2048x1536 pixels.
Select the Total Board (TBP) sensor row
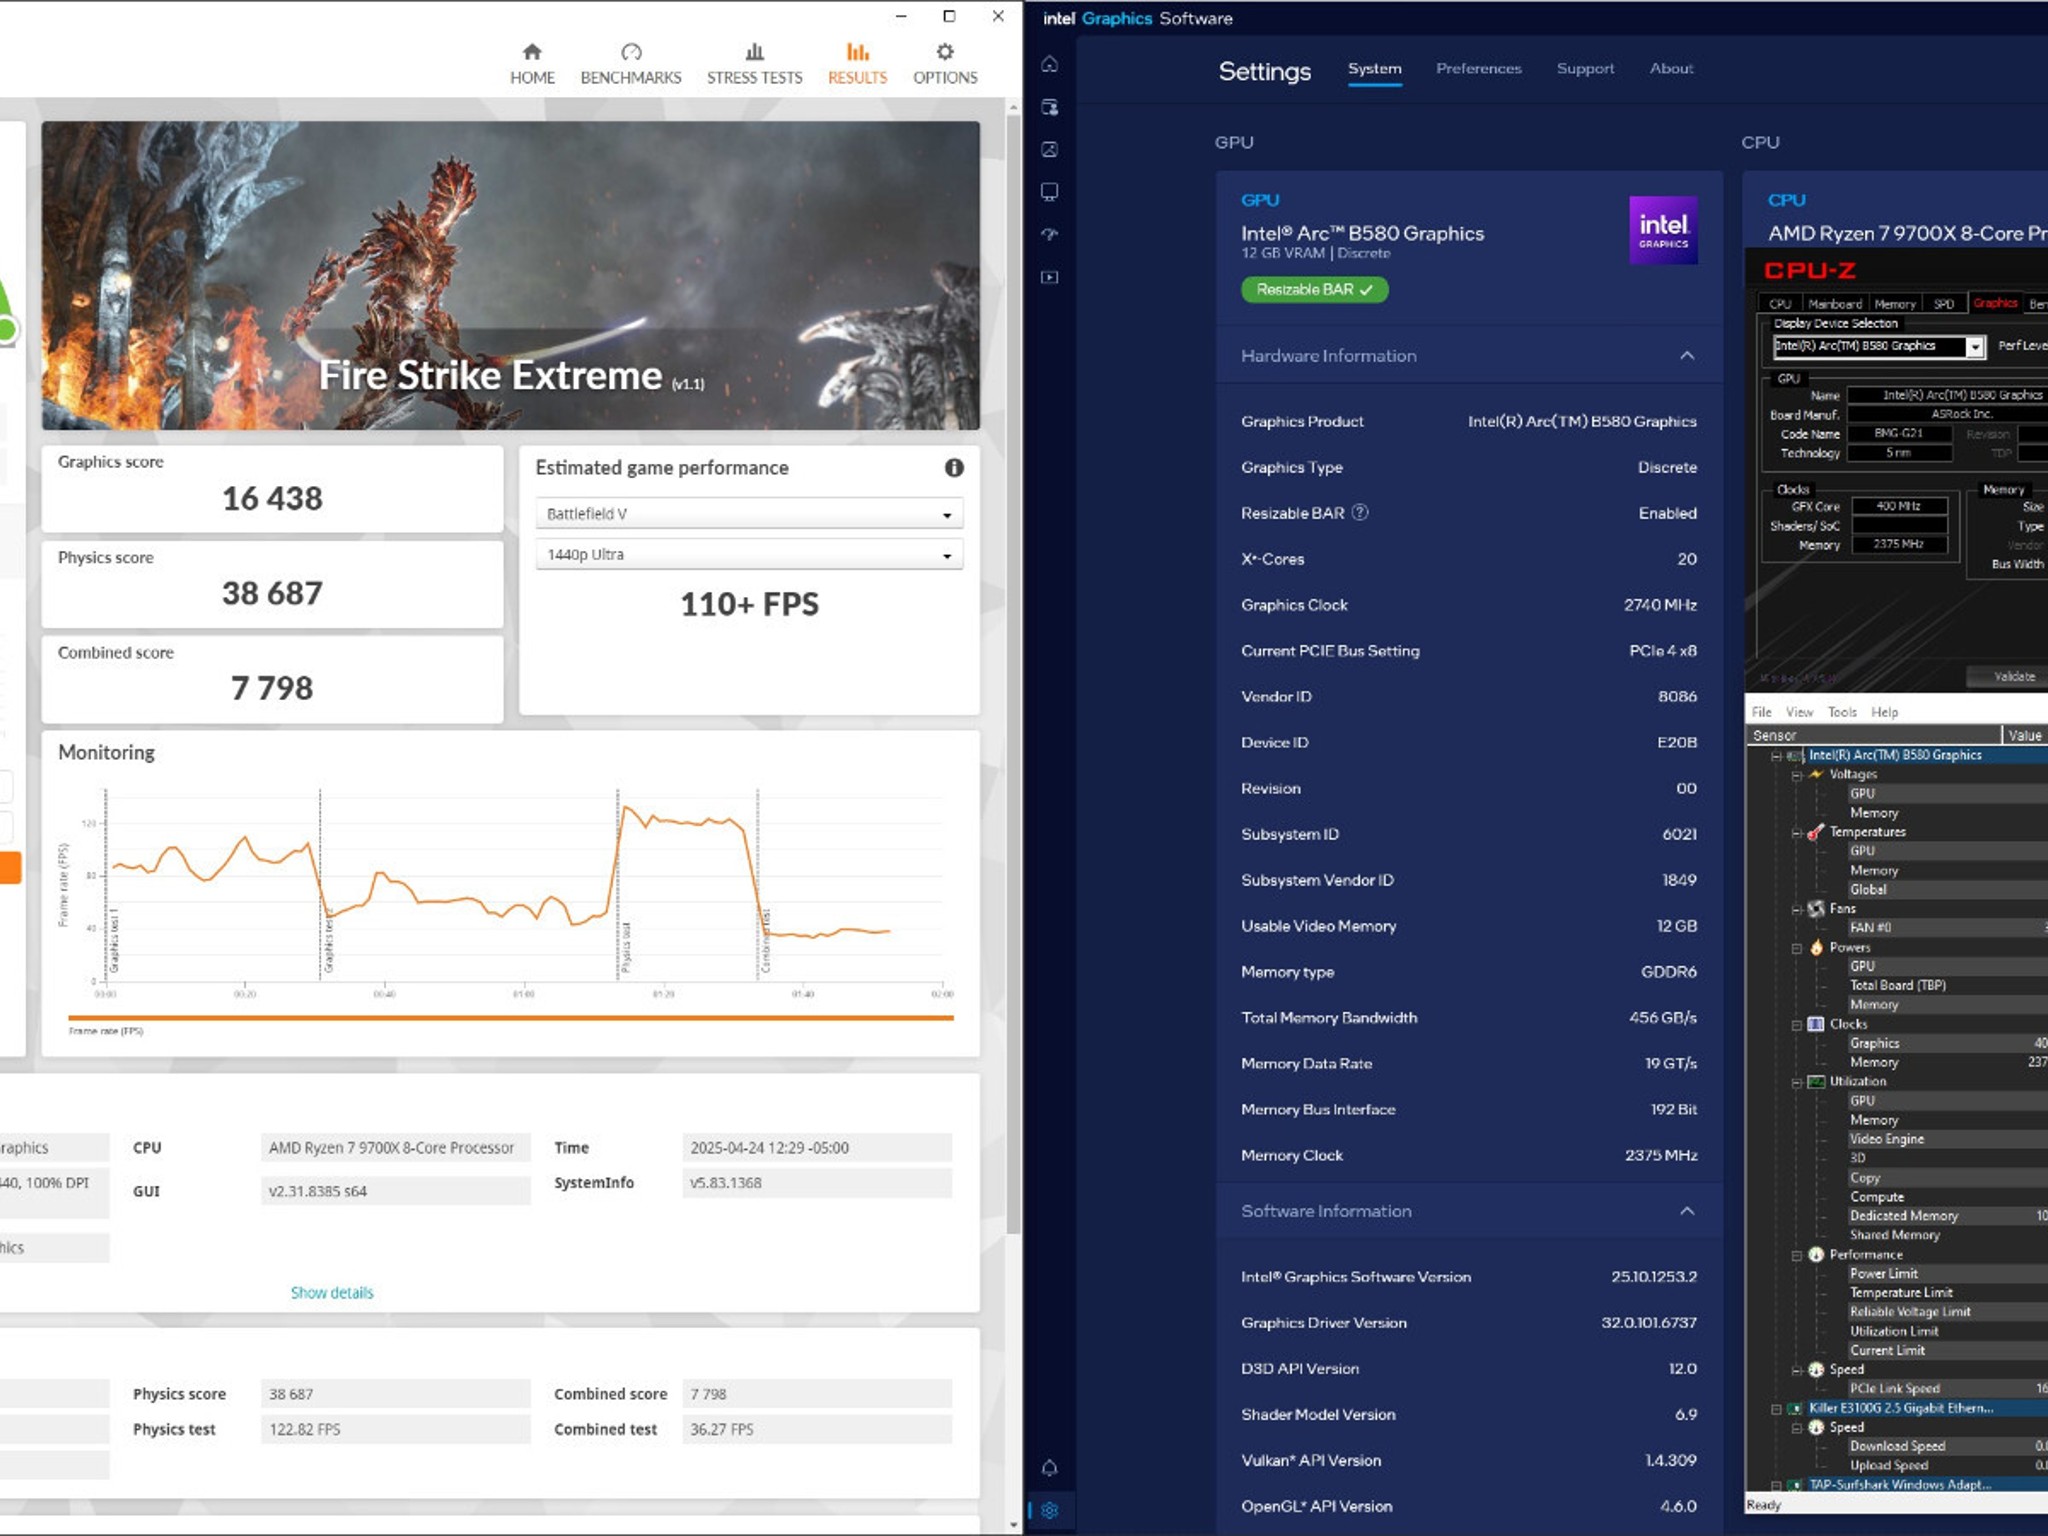[1897, 985]
